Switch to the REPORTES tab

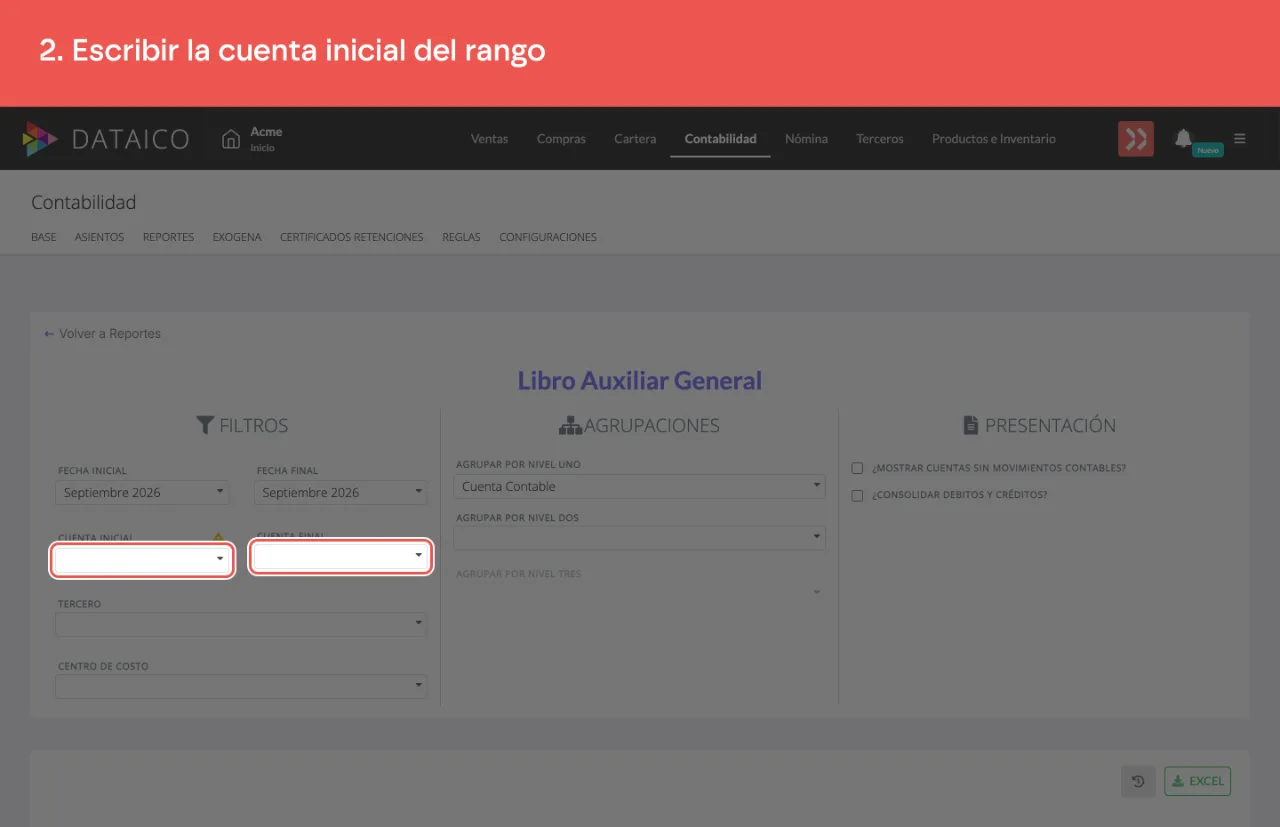point(168,238)
